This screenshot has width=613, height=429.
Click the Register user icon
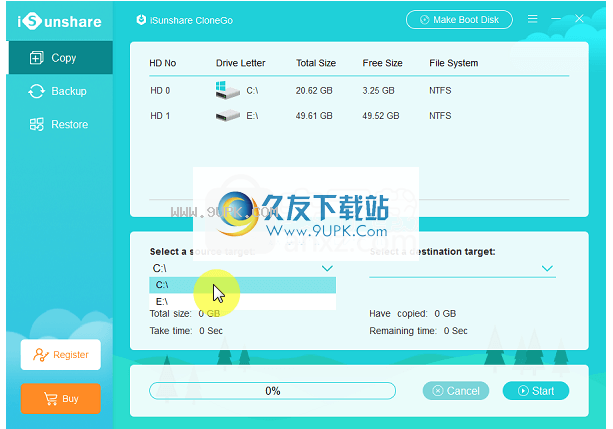pos(41,355)
